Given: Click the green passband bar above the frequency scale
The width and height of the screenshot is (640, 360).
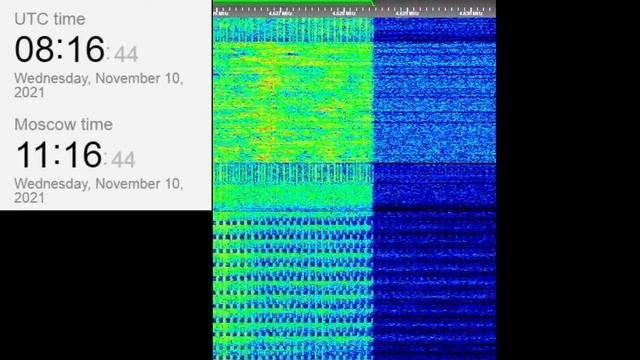Looking at the screenshot, I should pos(293,2).
